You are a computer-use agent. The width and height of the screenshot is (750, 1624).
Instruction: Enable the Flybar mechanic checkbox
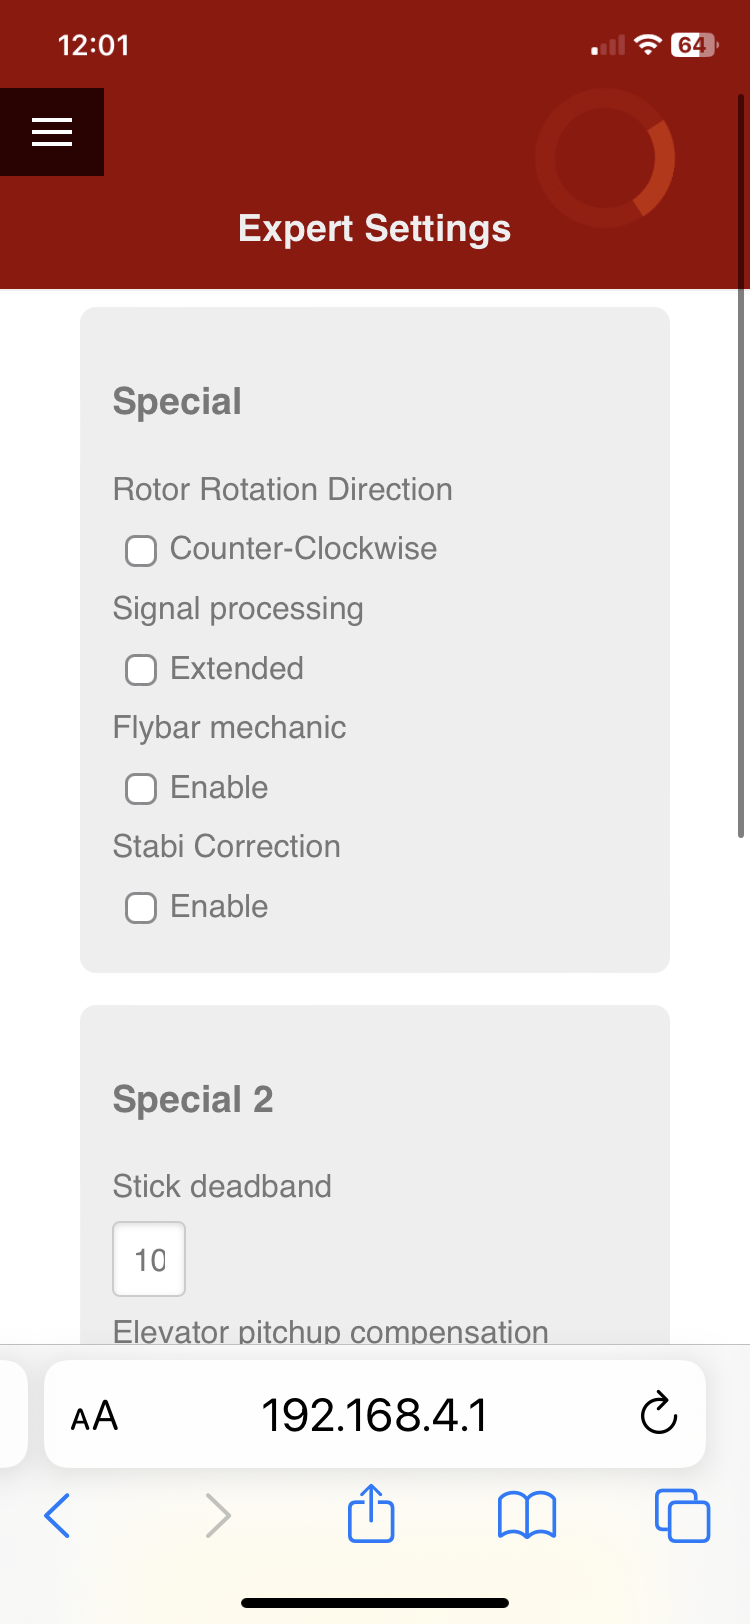[x=141, y=788]
